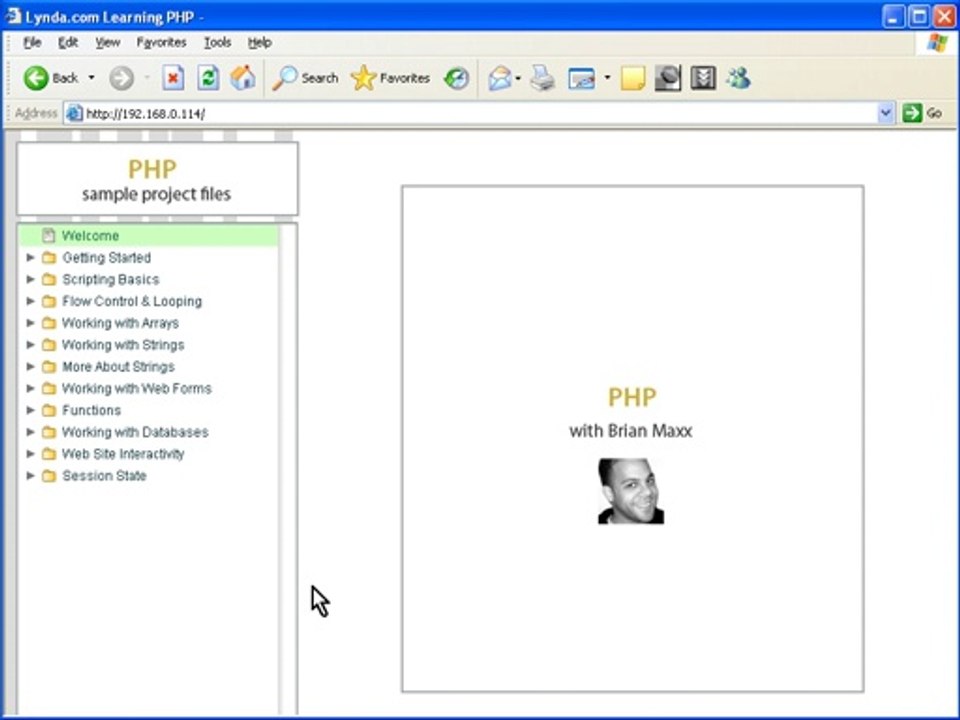
Task: Expand Web Site Interactivity arrow
Action: (x=30, y=454)
